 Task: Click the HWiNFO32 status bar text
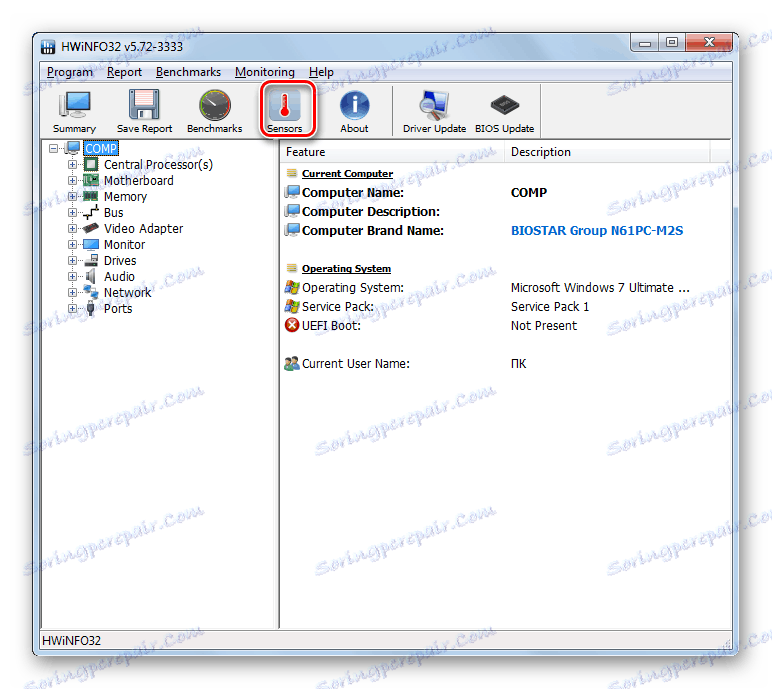pyautogui.click(x=71, y=640)
